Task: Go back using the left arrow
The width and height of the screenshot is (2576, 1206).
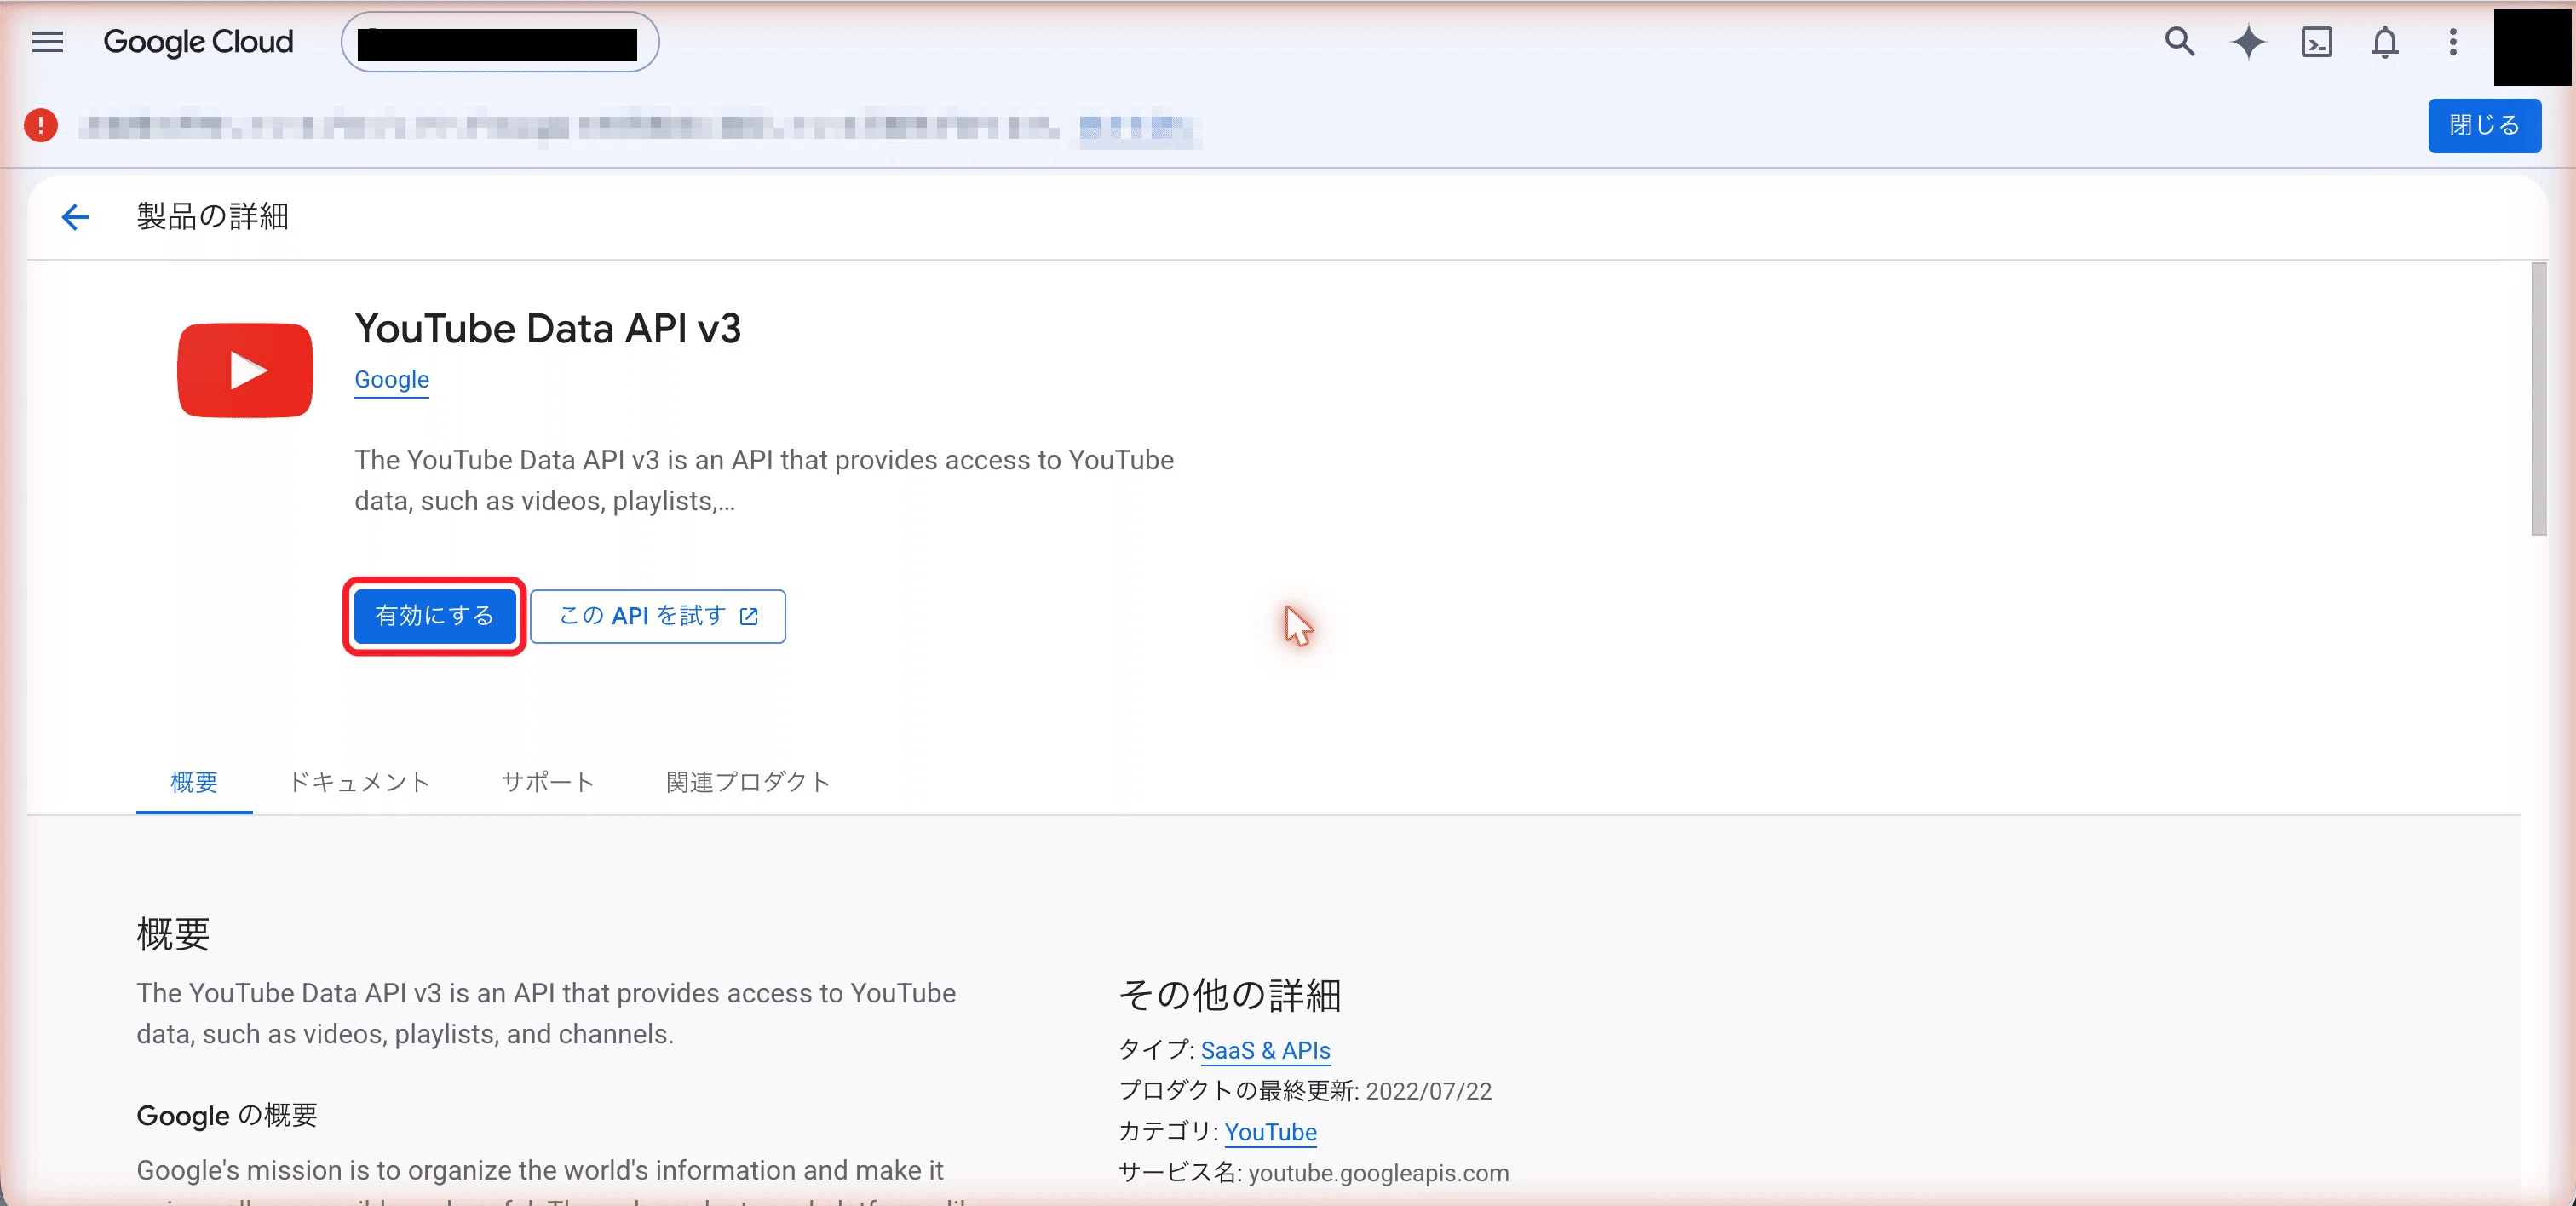Action: (x=75, y=217)
